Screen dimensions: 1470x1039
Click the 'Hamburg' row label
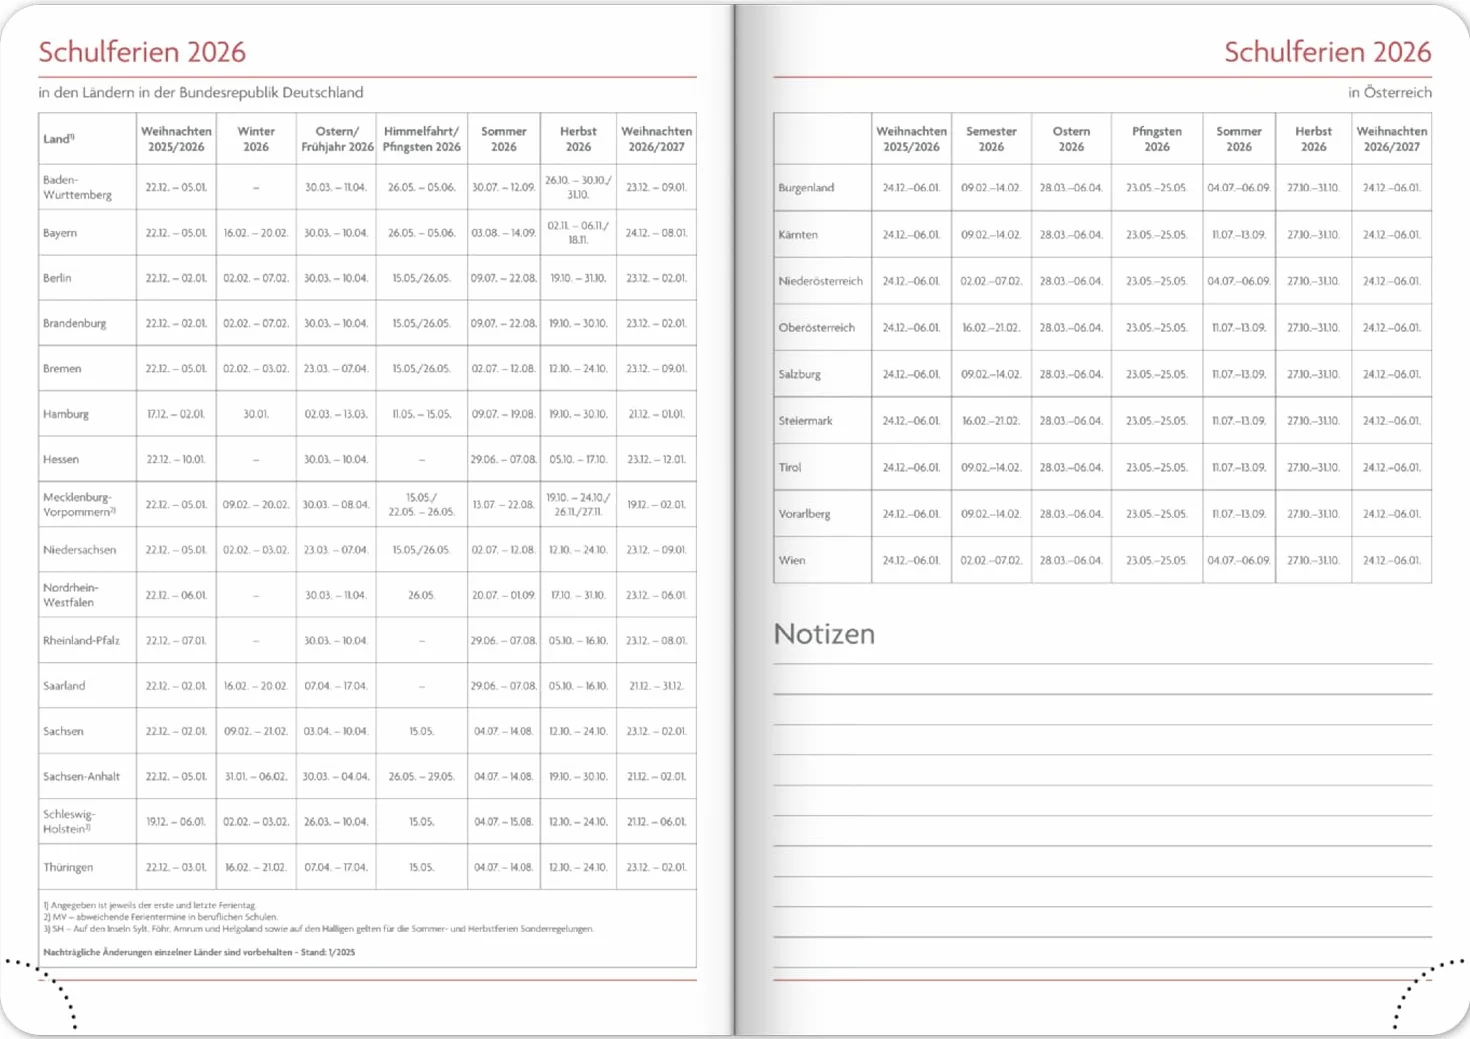coord(66,414)
